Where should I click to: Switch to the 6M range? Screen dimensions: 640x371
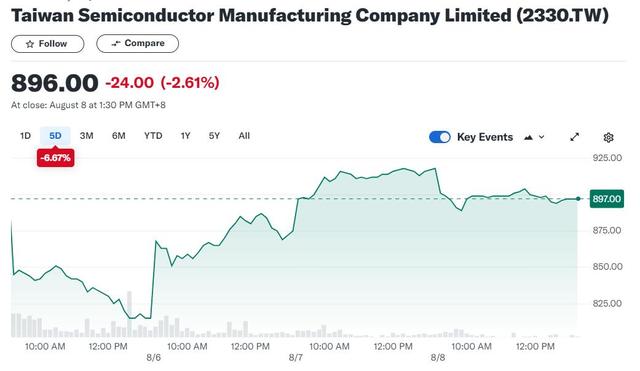[x=118, y=136]
